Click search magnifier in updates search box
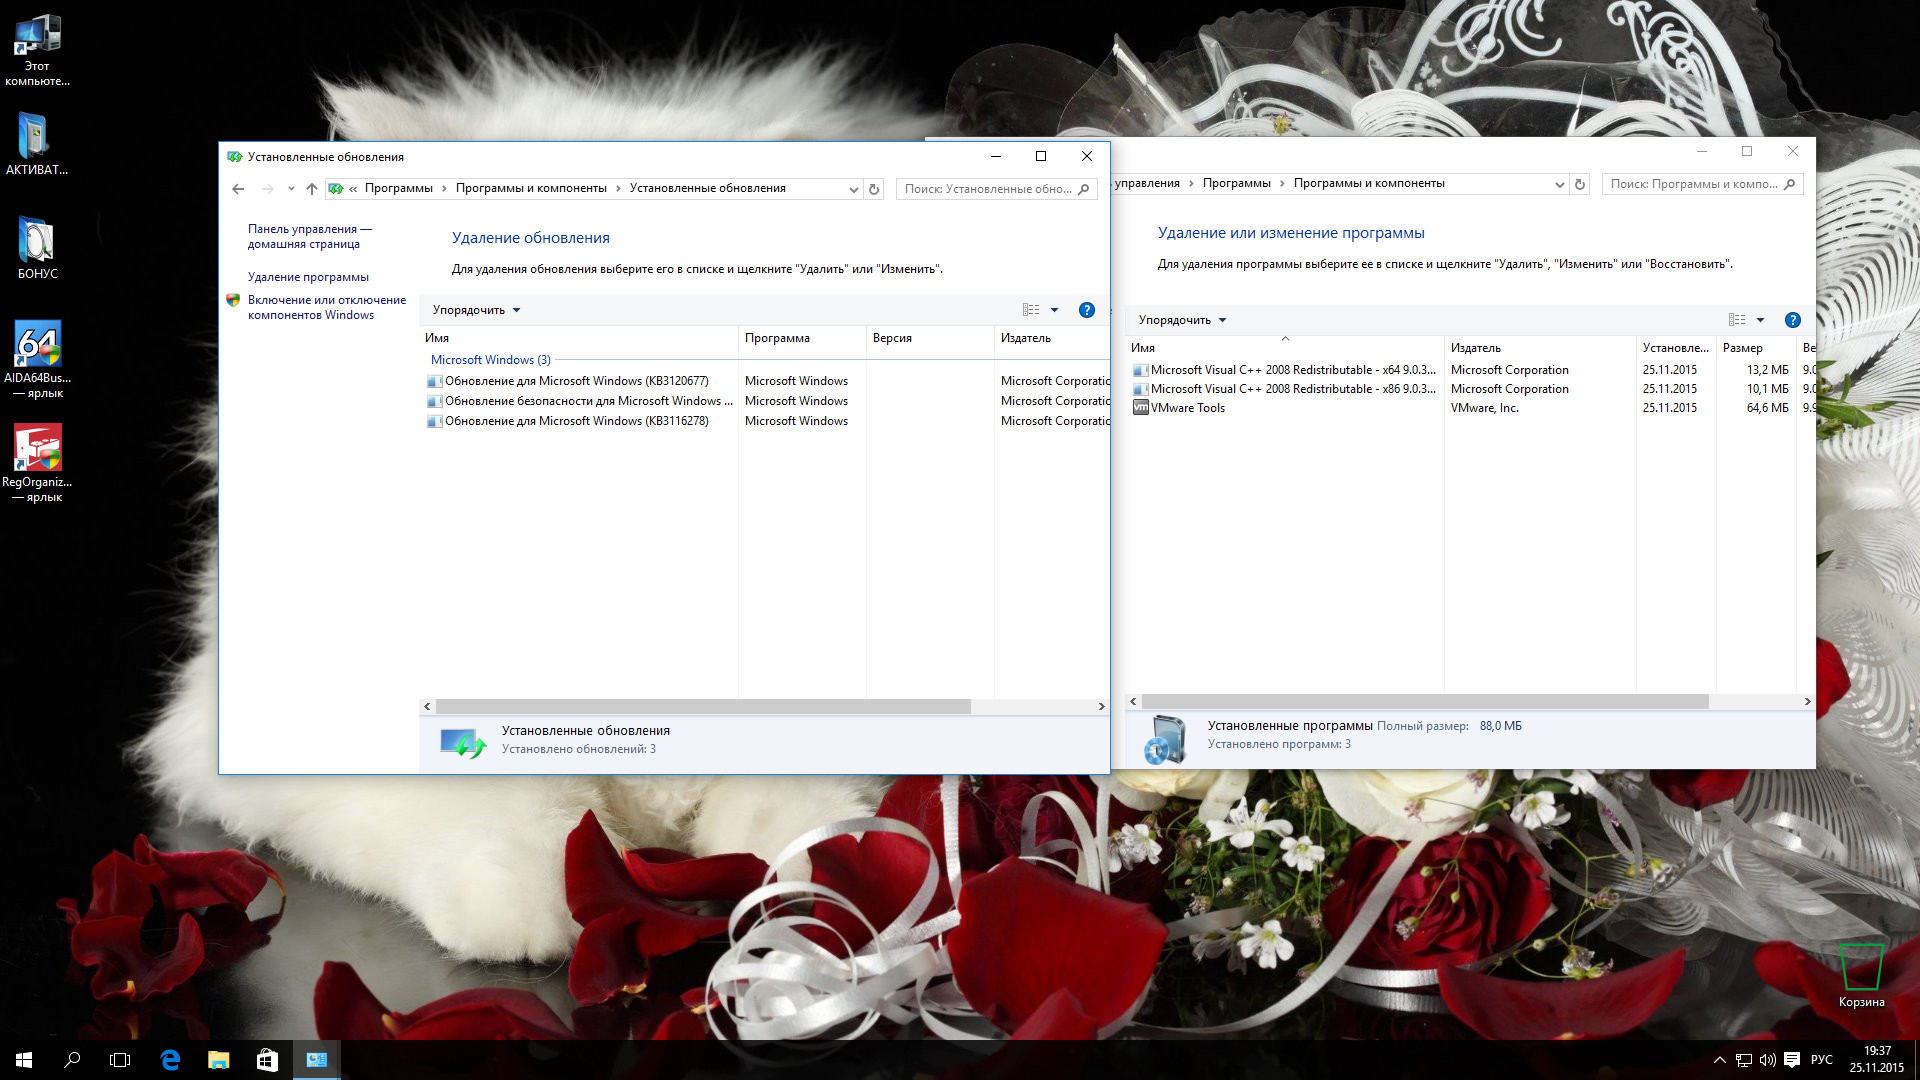Image resolution: width=1920 pixels, height=1080 pixels. click(x=1084, y=189)
